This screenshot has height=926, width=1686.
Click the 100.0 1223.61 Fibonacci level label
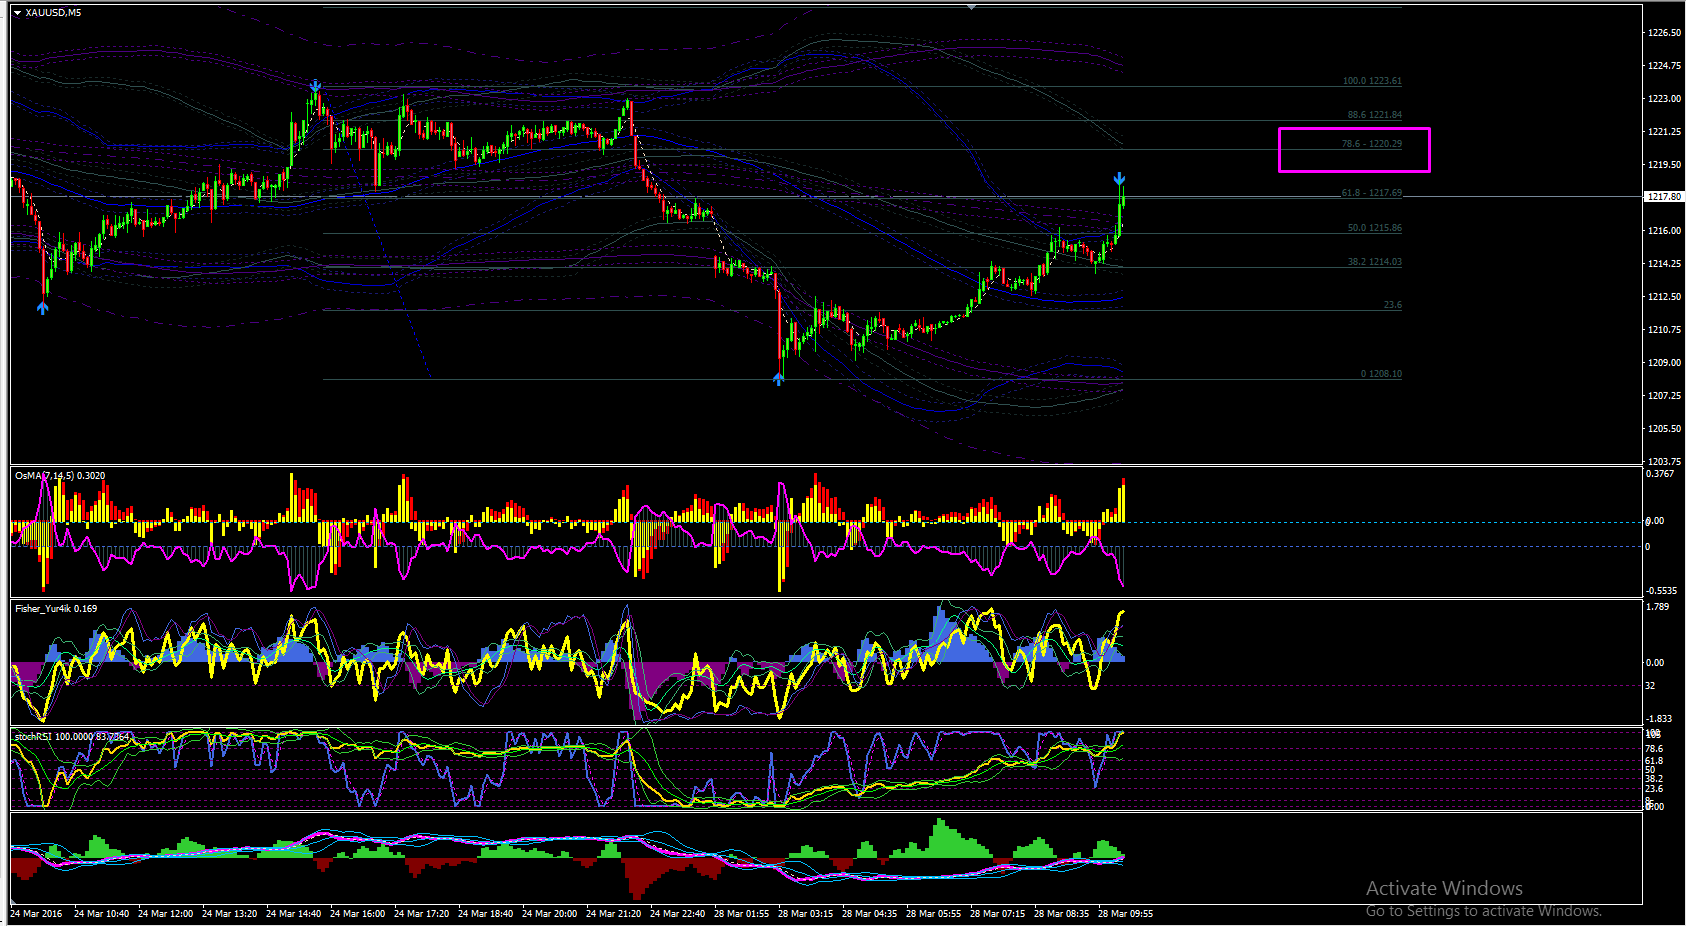(x=1372, y=81)
